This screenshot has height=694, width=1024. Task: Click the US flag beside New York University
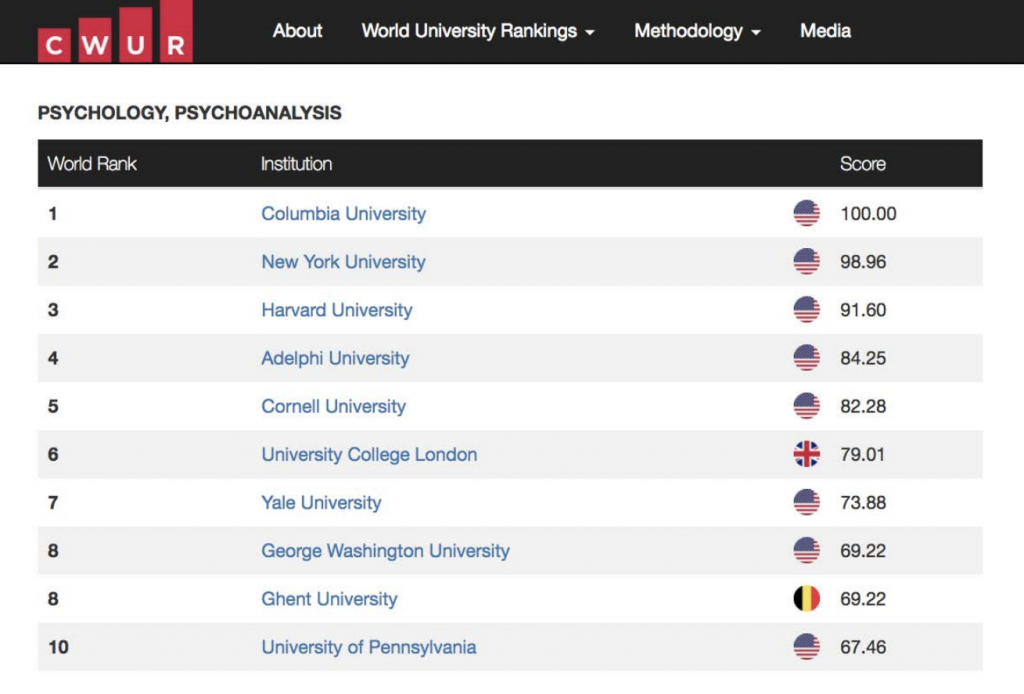coord(807,262)
